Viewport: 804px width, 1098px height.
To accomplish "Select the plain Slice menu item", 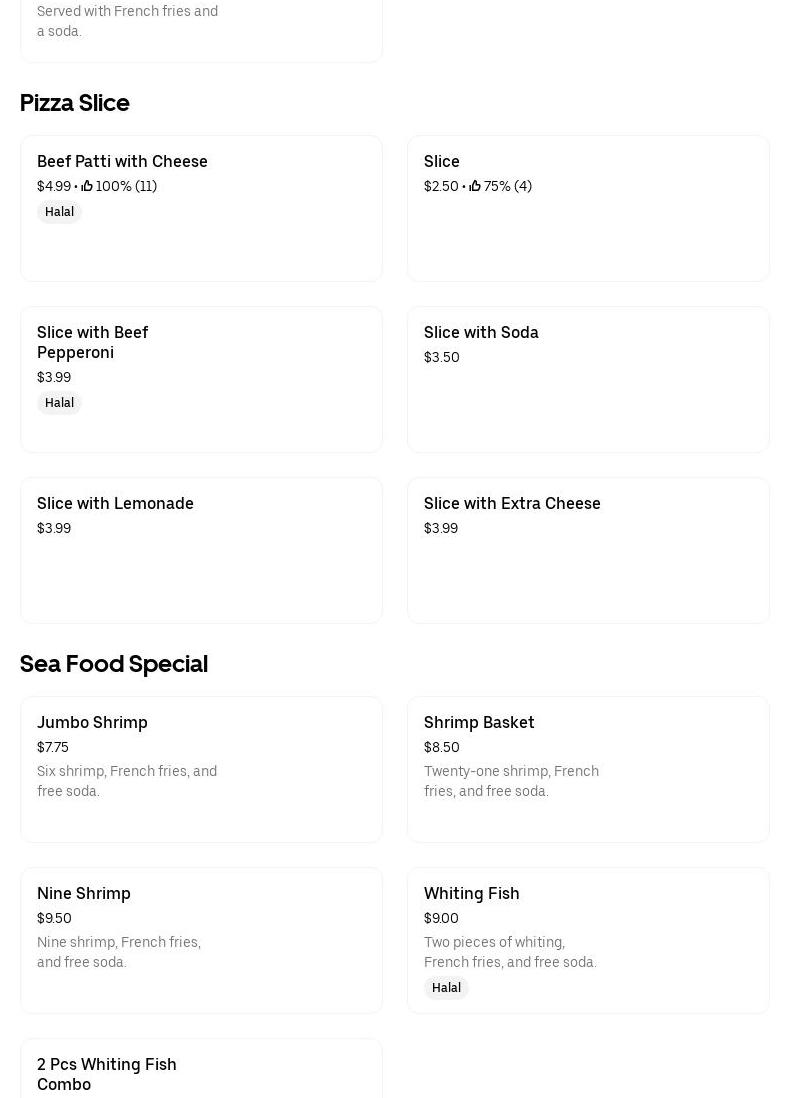I will tap(588, 208).
